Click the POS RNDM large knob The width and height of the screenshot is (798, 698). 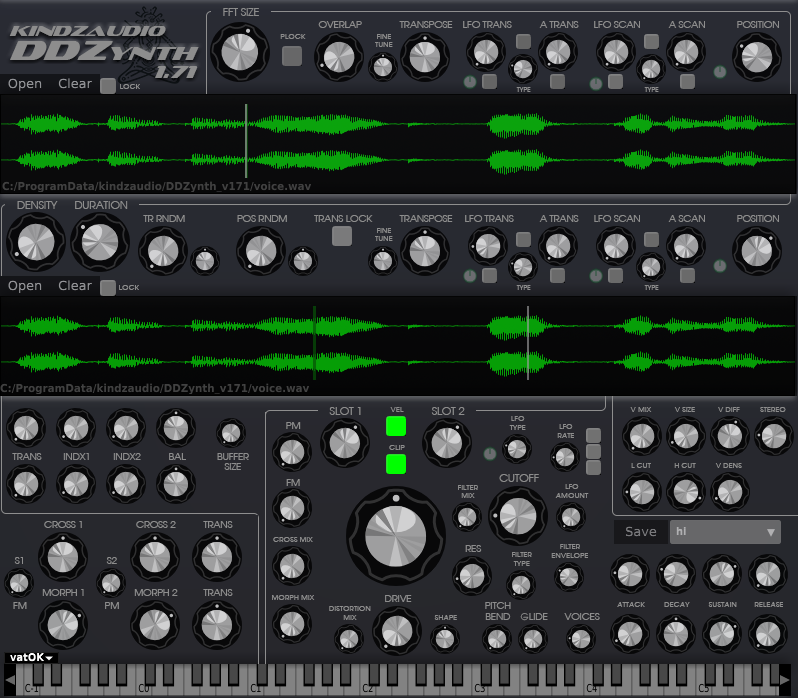pos(261,251)
